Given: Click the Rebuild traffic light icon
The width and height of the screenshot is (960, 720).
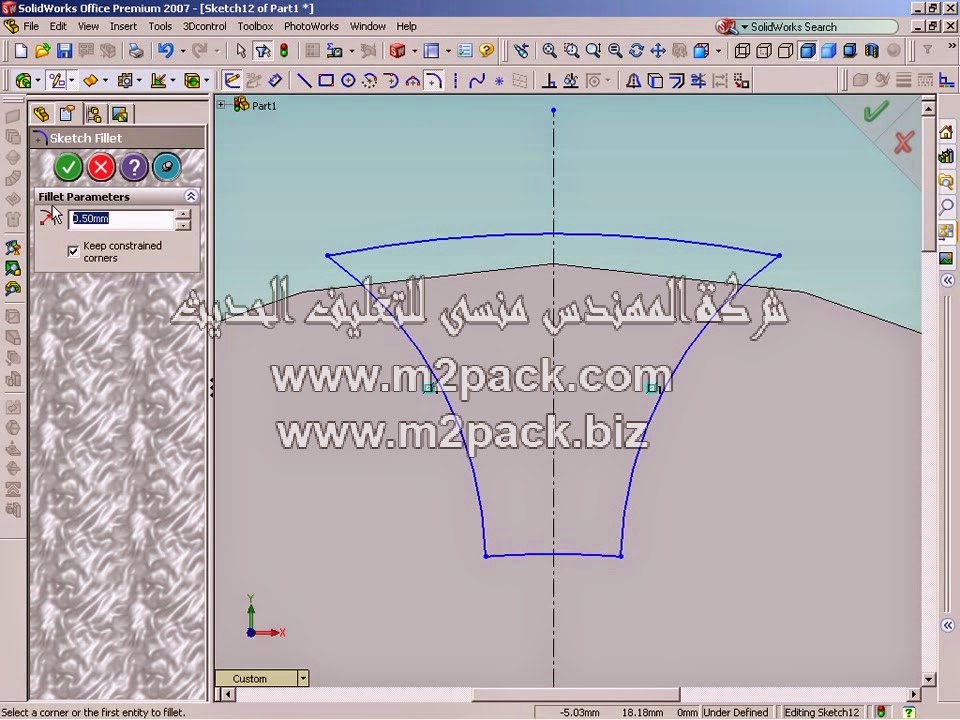Looking at the screenshot, I should click(284, 51).
